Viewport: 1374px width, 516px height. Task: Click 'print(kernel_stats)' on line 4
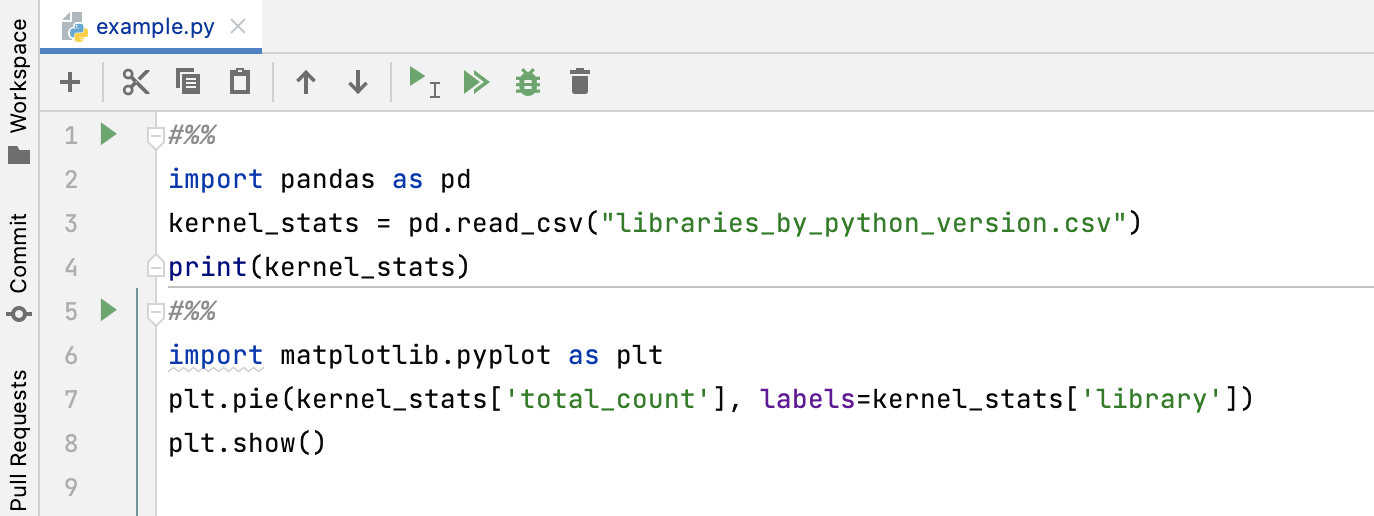320,267
